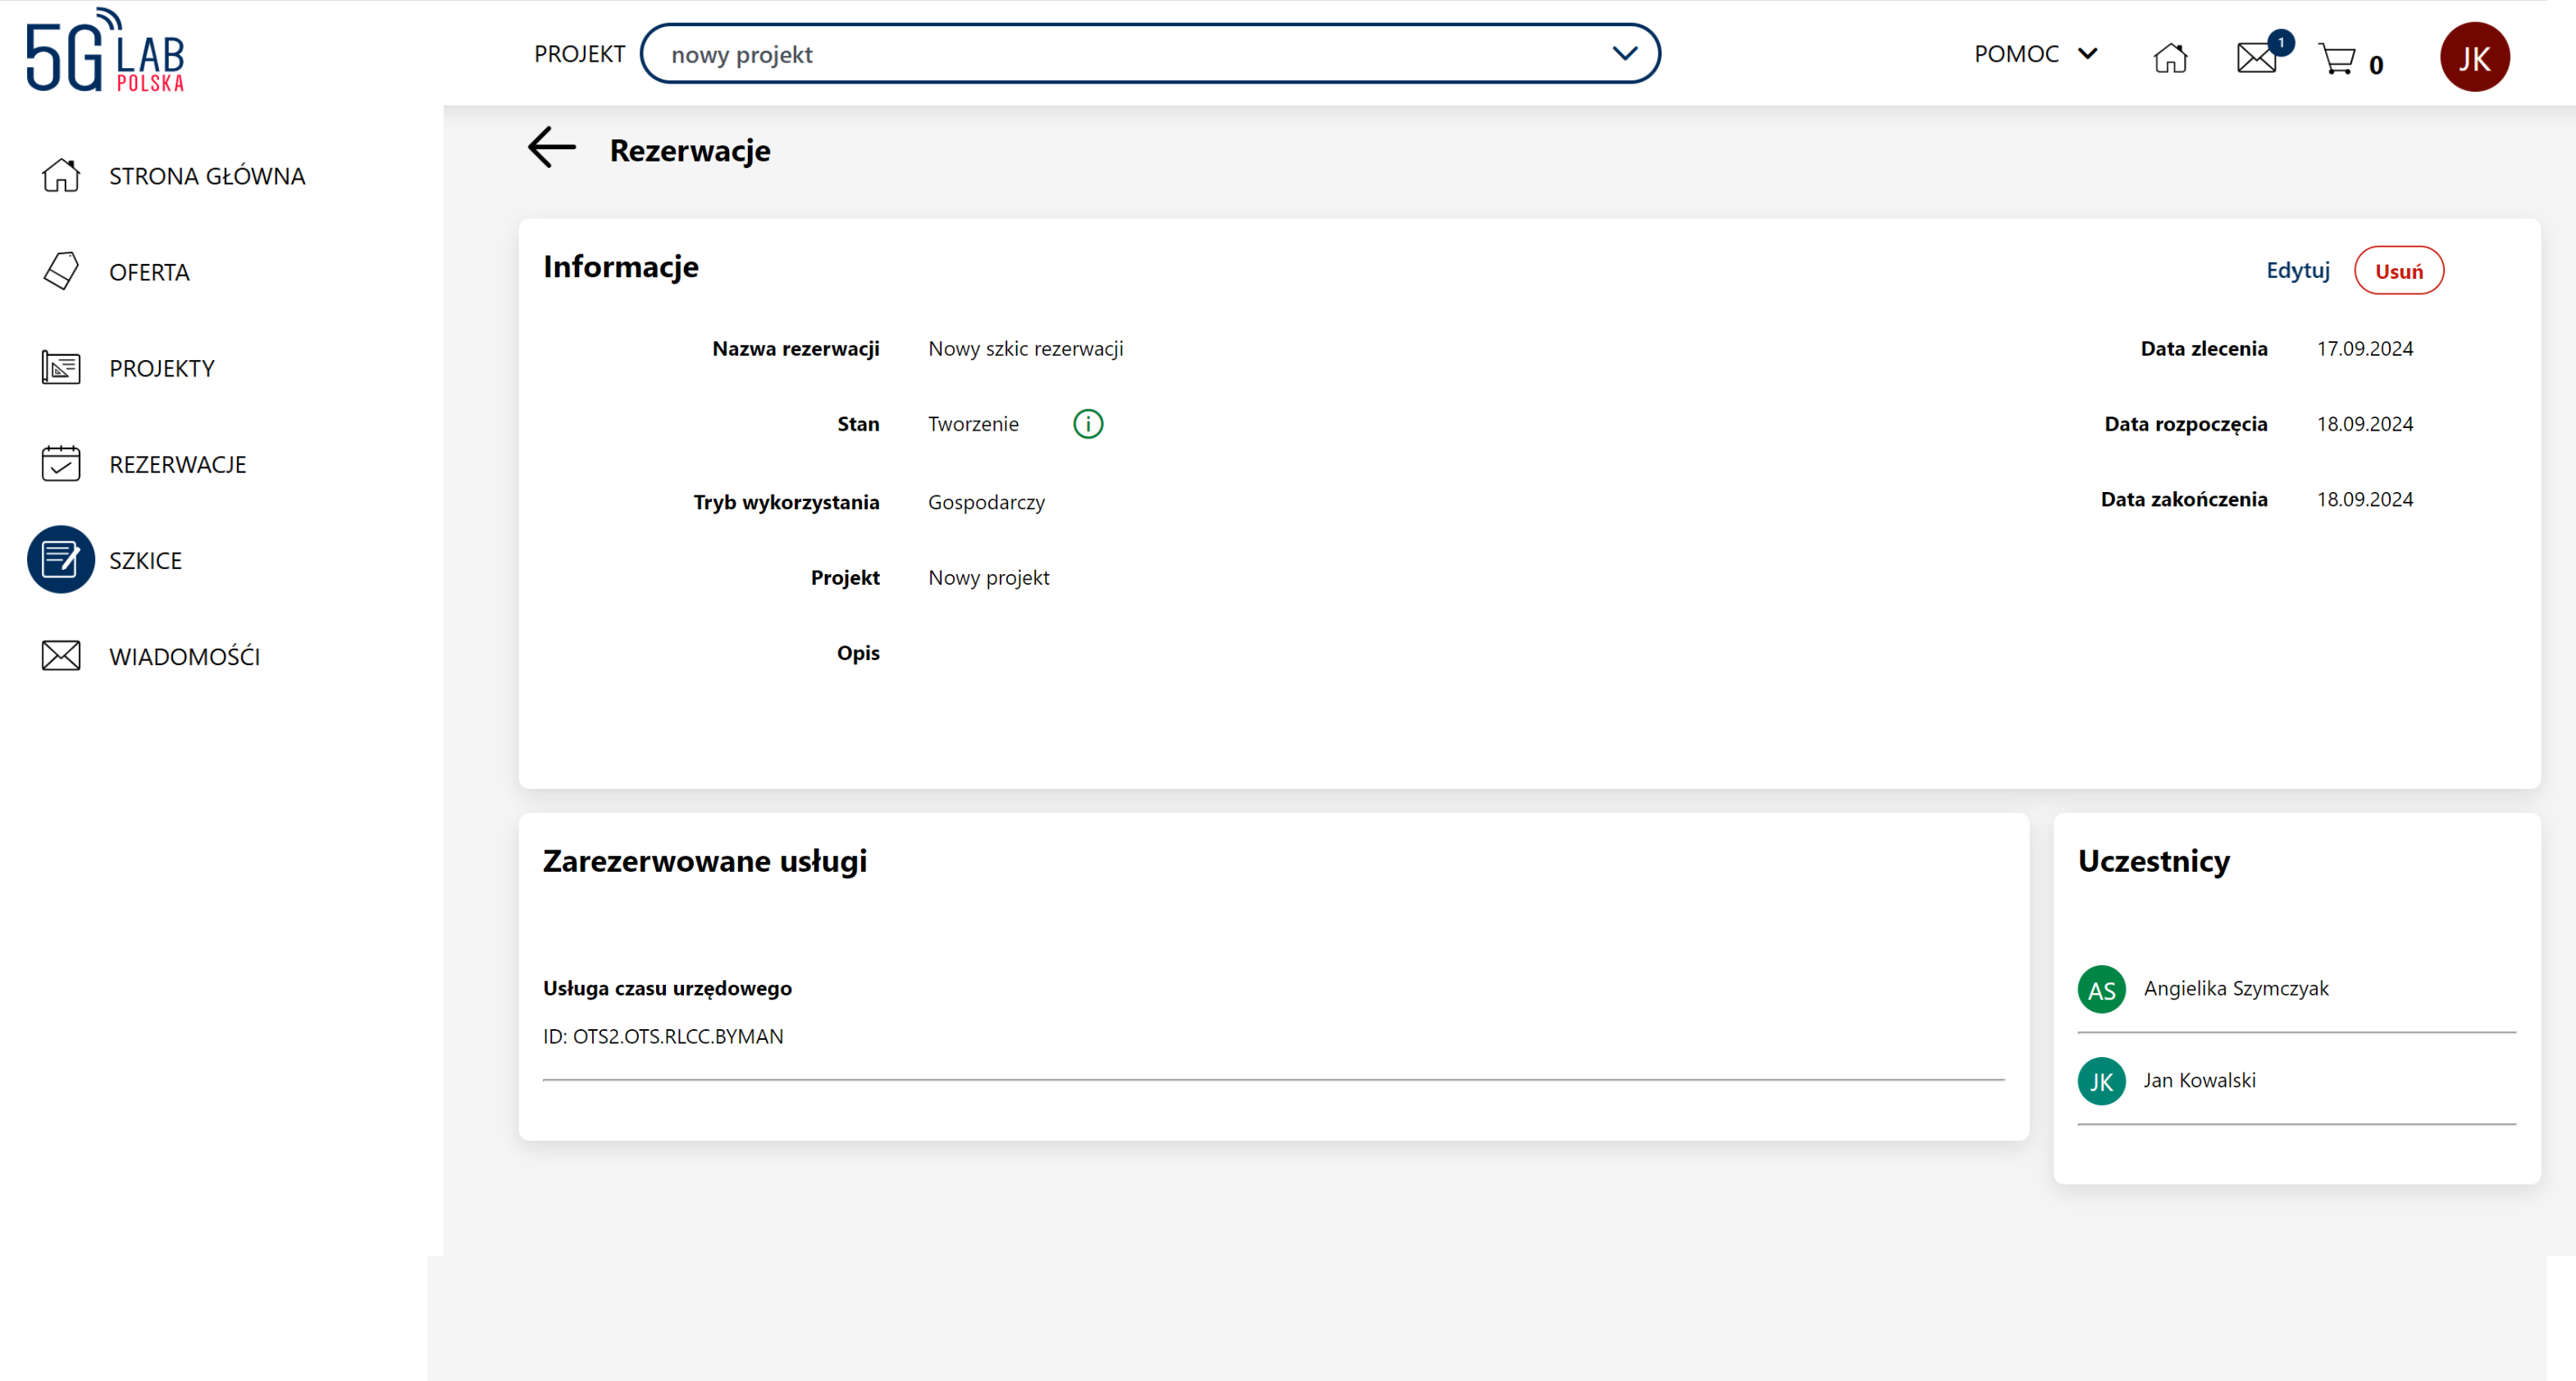Go to Strona Główna in sidebar
This screenshot has height=1381, width=2576.
[206, 176]
